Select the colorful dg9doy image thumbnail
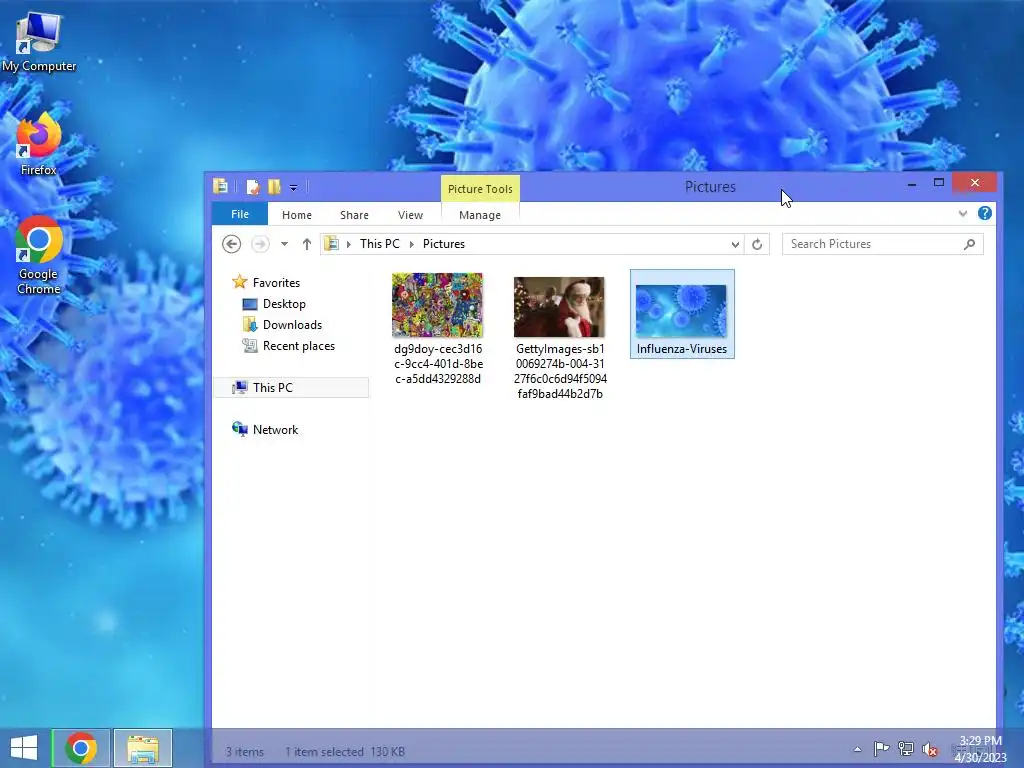The image size is (1024, 768). (438, 305)
